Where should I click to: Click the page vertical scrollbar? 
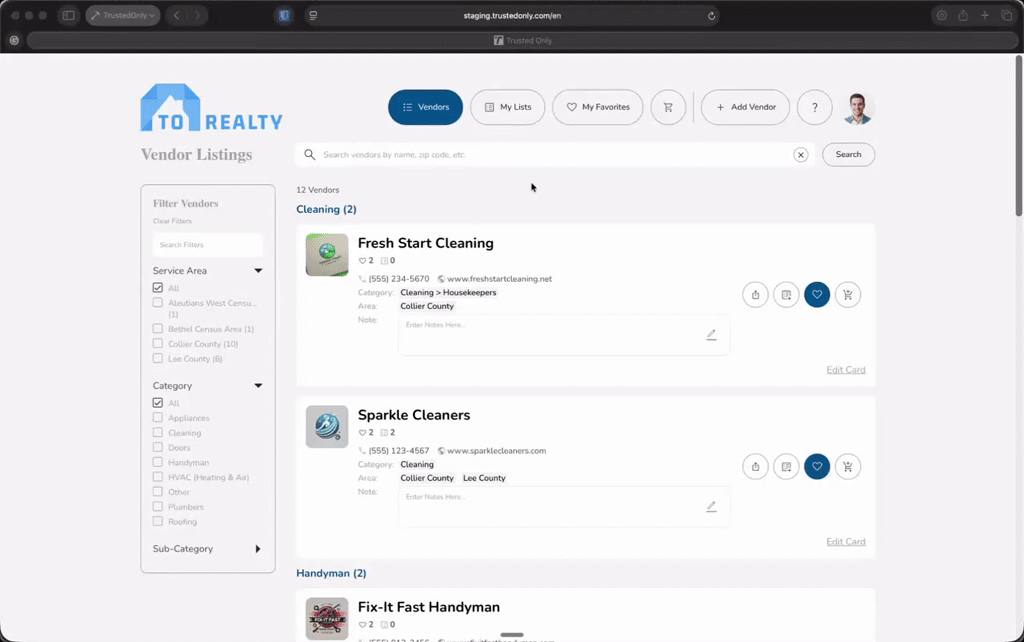click(1019, 136)
